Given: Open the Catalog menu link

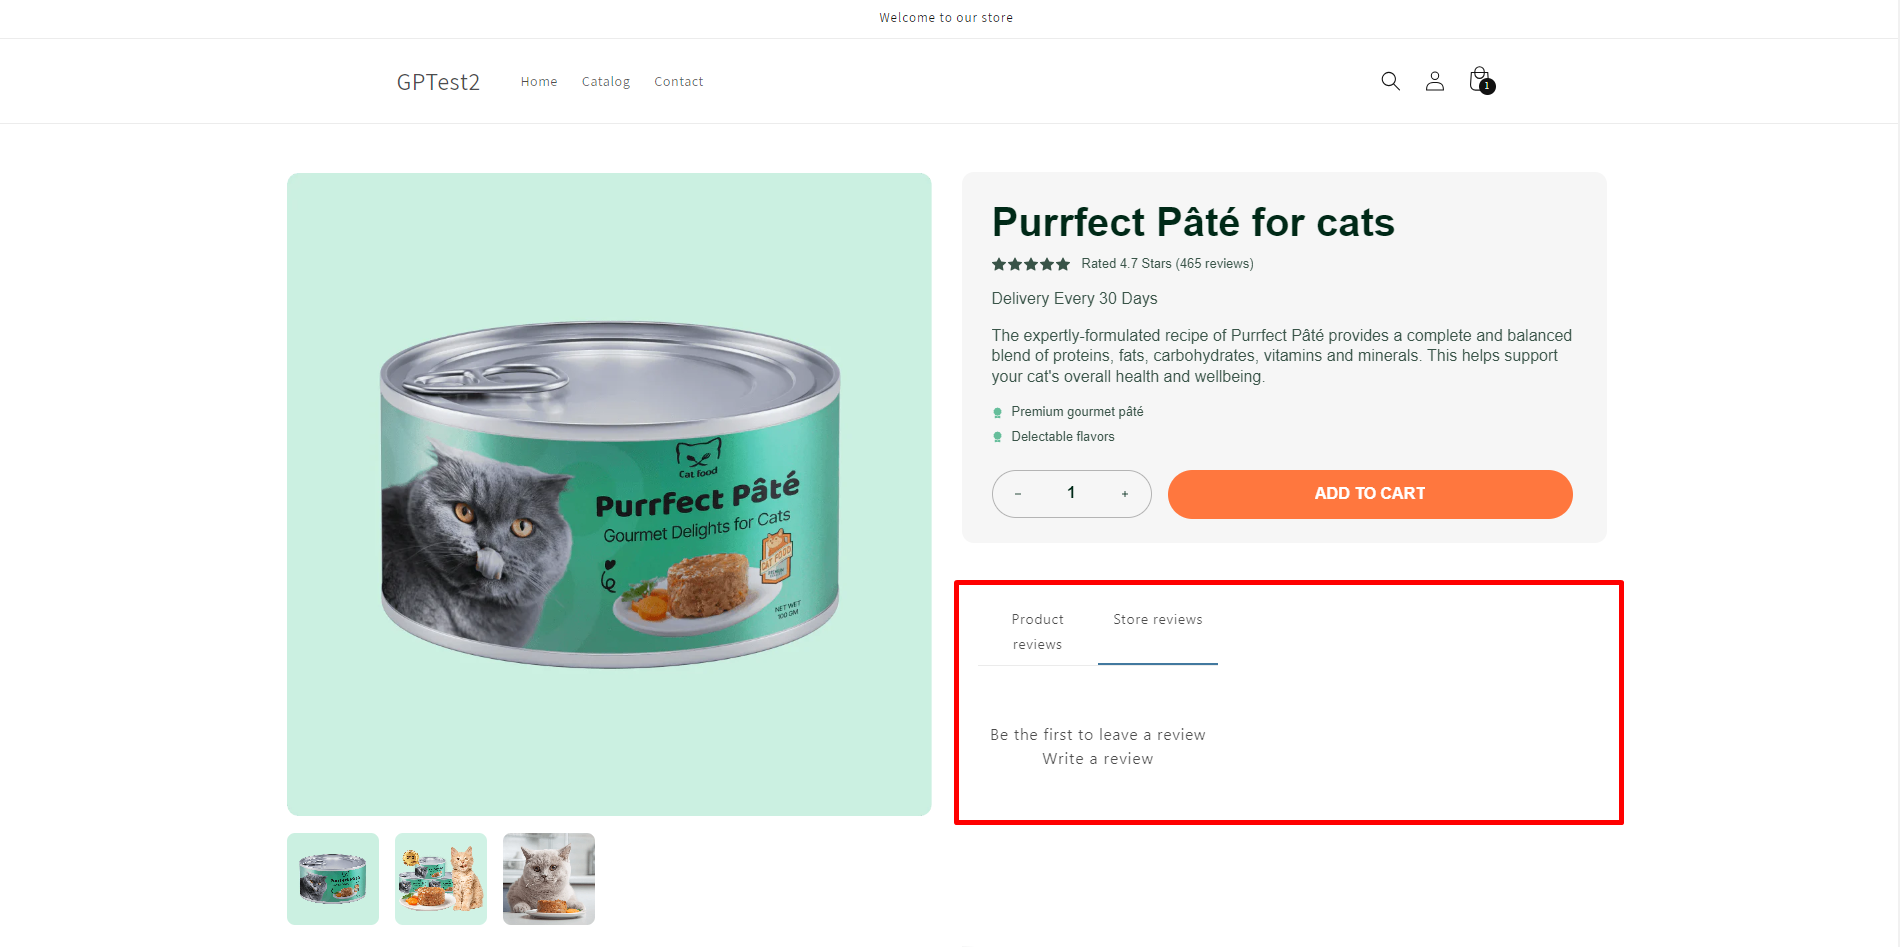Looking at the screenshot, I should 606,82.
